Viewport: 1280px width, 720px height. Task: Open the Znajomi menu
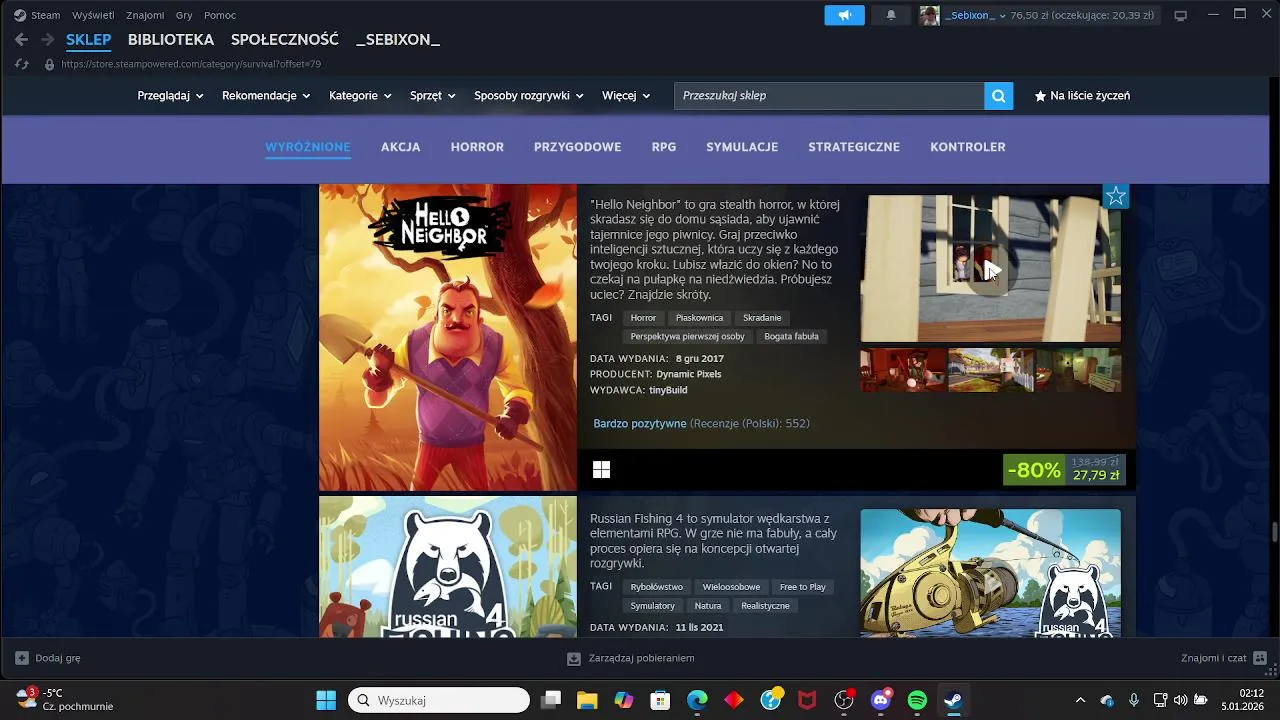tap(145, 15)
